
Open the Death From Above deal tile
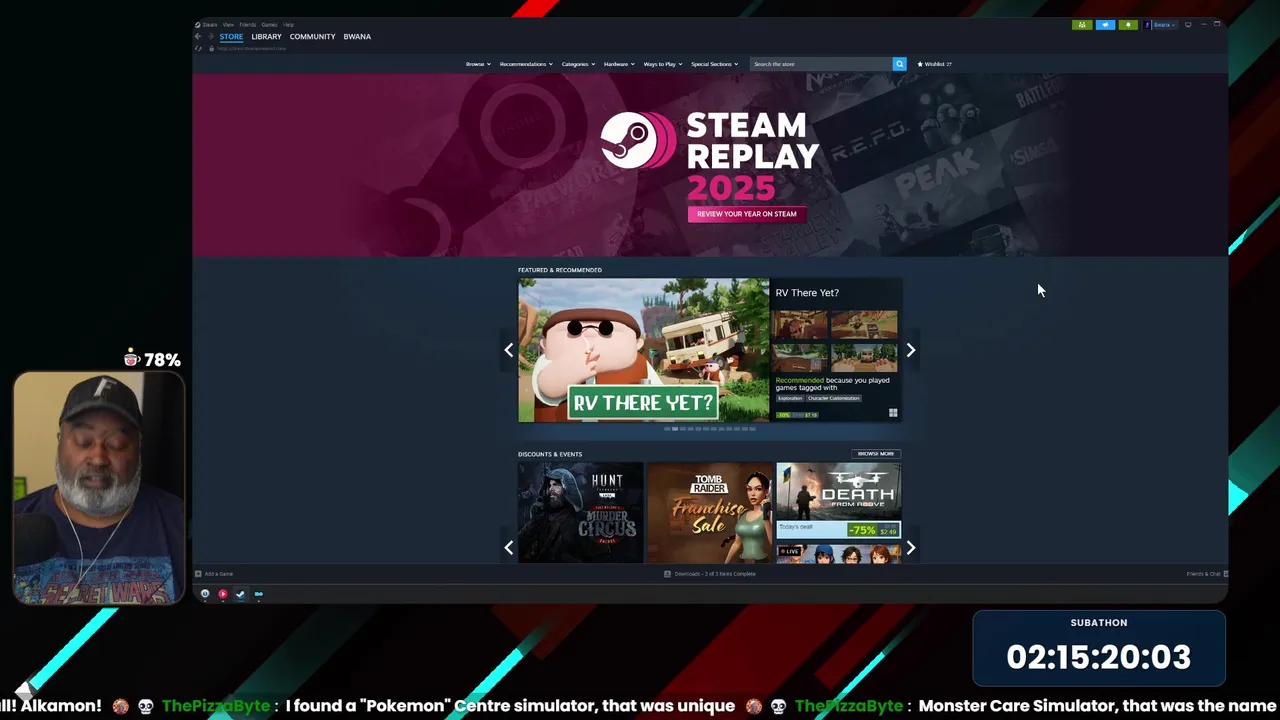[x=838, y=500]
